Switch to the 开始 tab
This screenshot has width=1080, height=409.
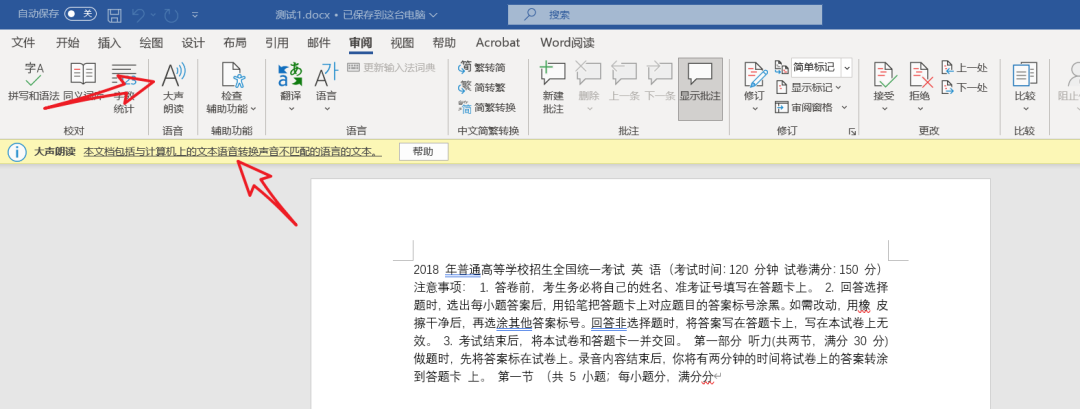68,43
